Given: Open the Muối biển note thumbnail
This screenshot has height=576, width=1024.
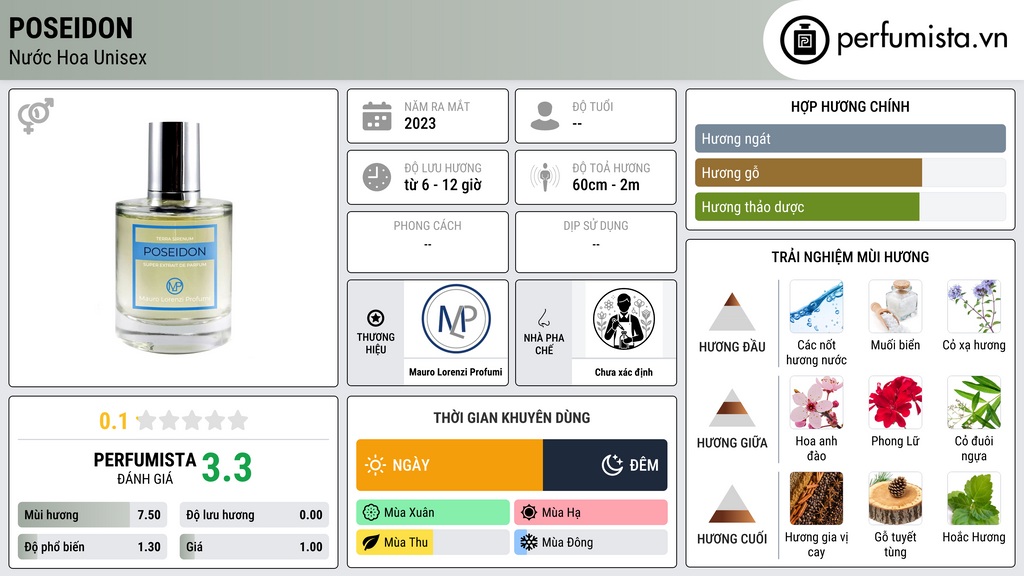Looking at the screenshot, I should click(x=895, y=306).
